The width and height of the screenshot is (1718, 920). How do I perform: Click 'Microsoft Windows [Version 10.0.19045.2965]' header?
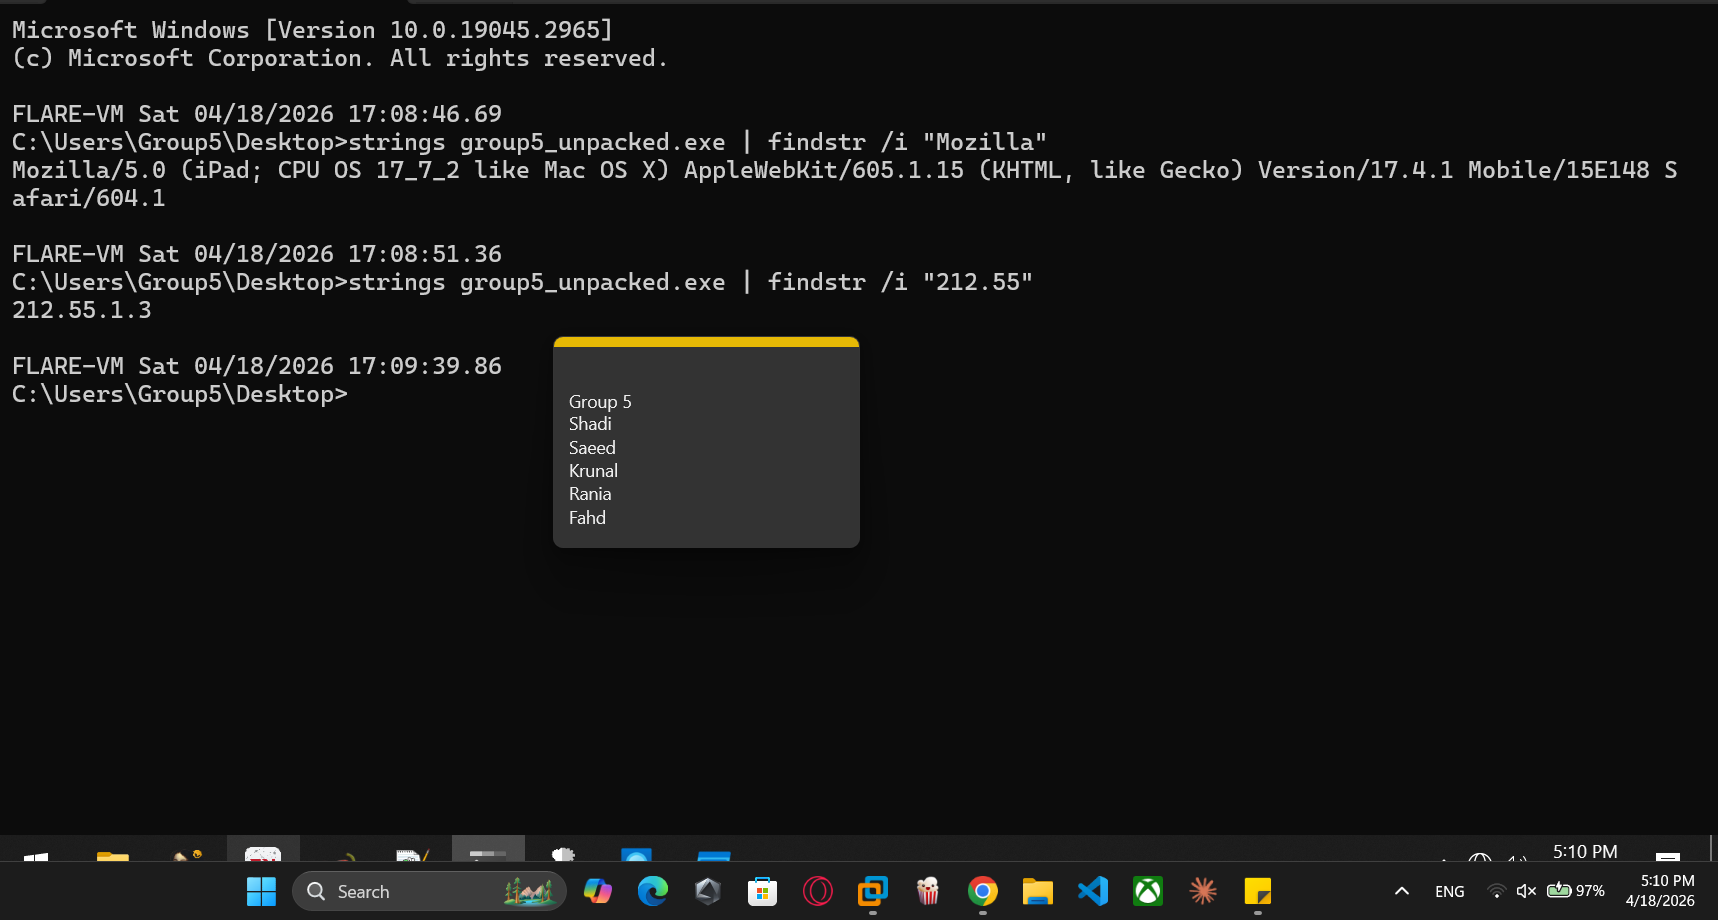point(312,30)
